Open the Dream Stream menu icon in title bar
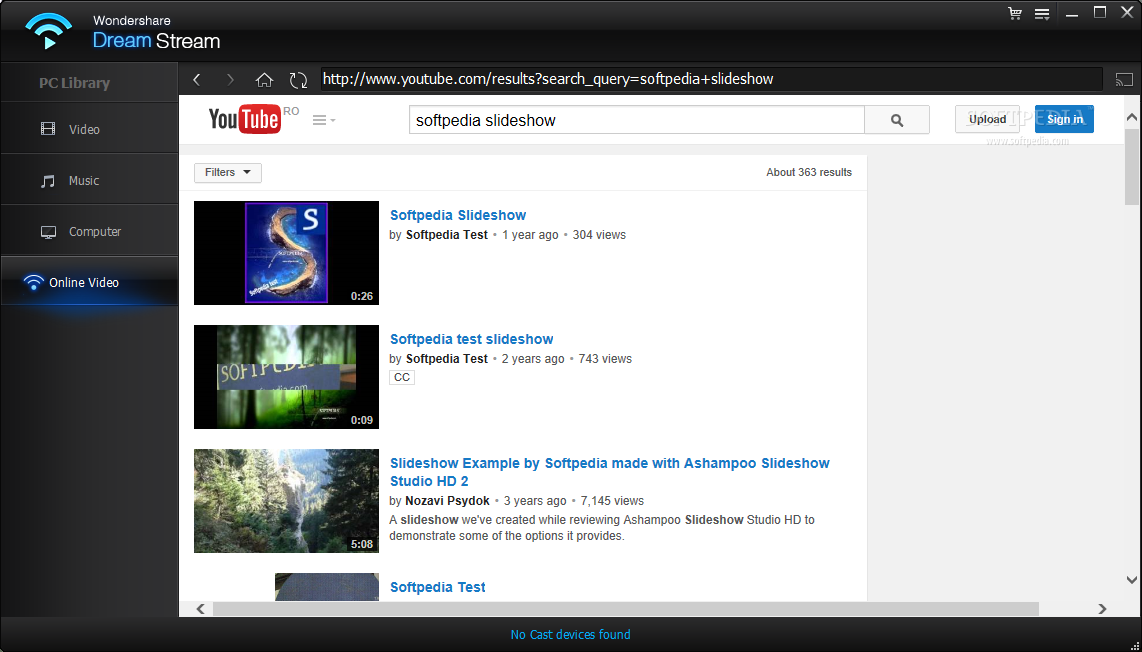 click(1042, 14)
